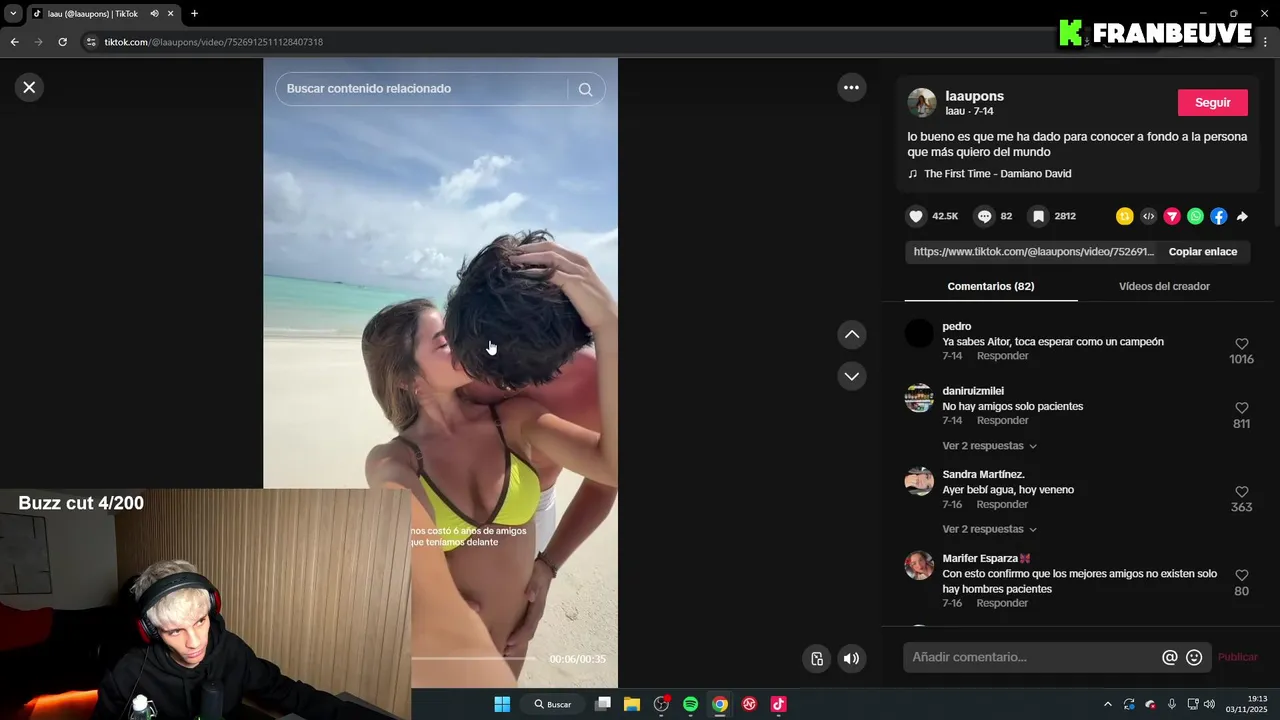Go to previous video with up chevron

coord(851,335)
